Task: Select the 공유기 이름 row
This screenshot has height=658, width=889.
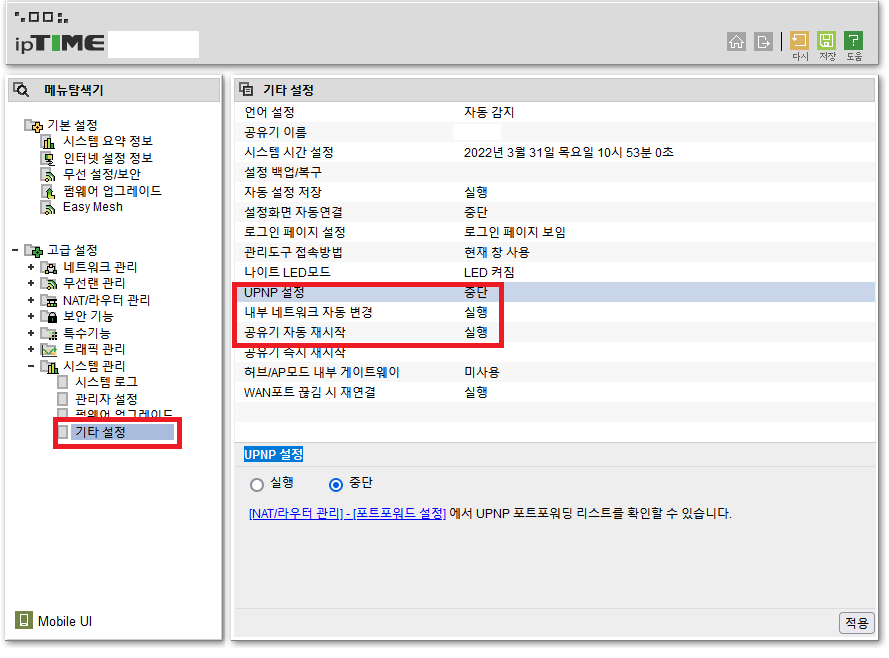Action: coord(554,133)
